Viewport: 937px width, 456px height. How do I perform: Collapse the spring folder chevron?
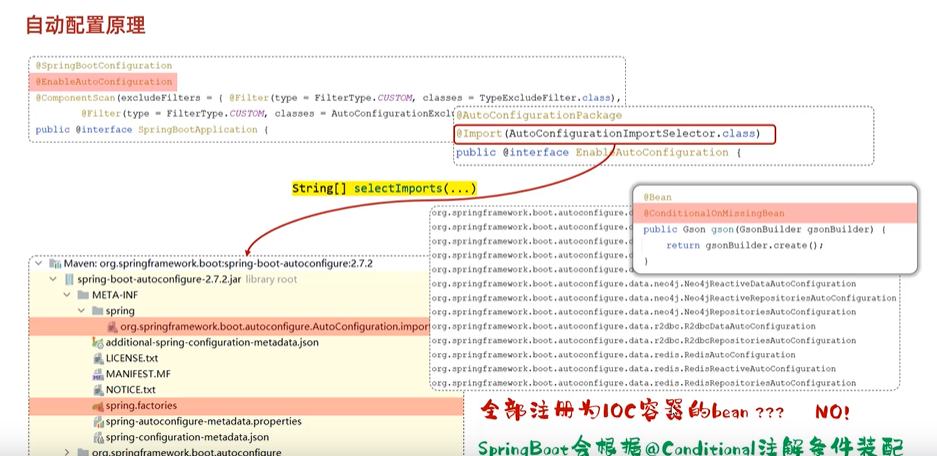click(x=81, y=311)
